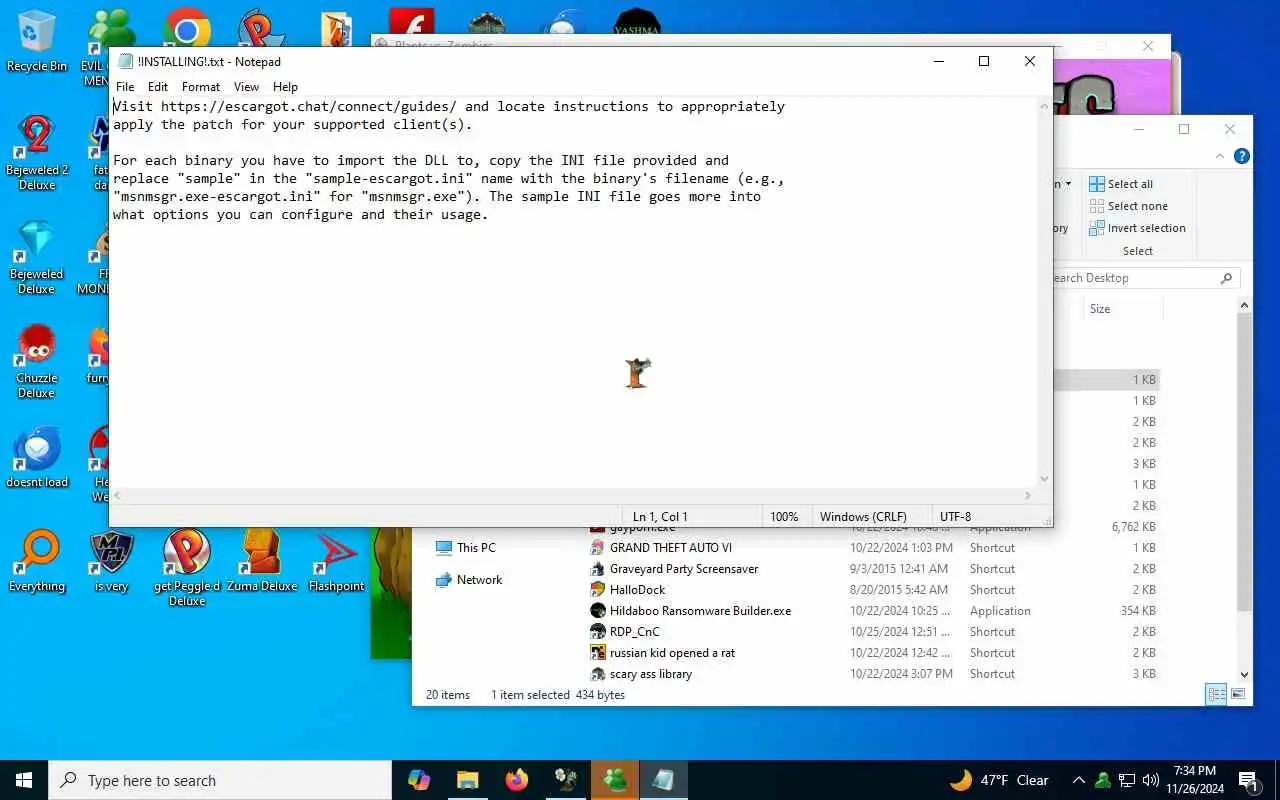
Task: Select the 'is very' desktop shortcut
Action: [x=111, y=562]
